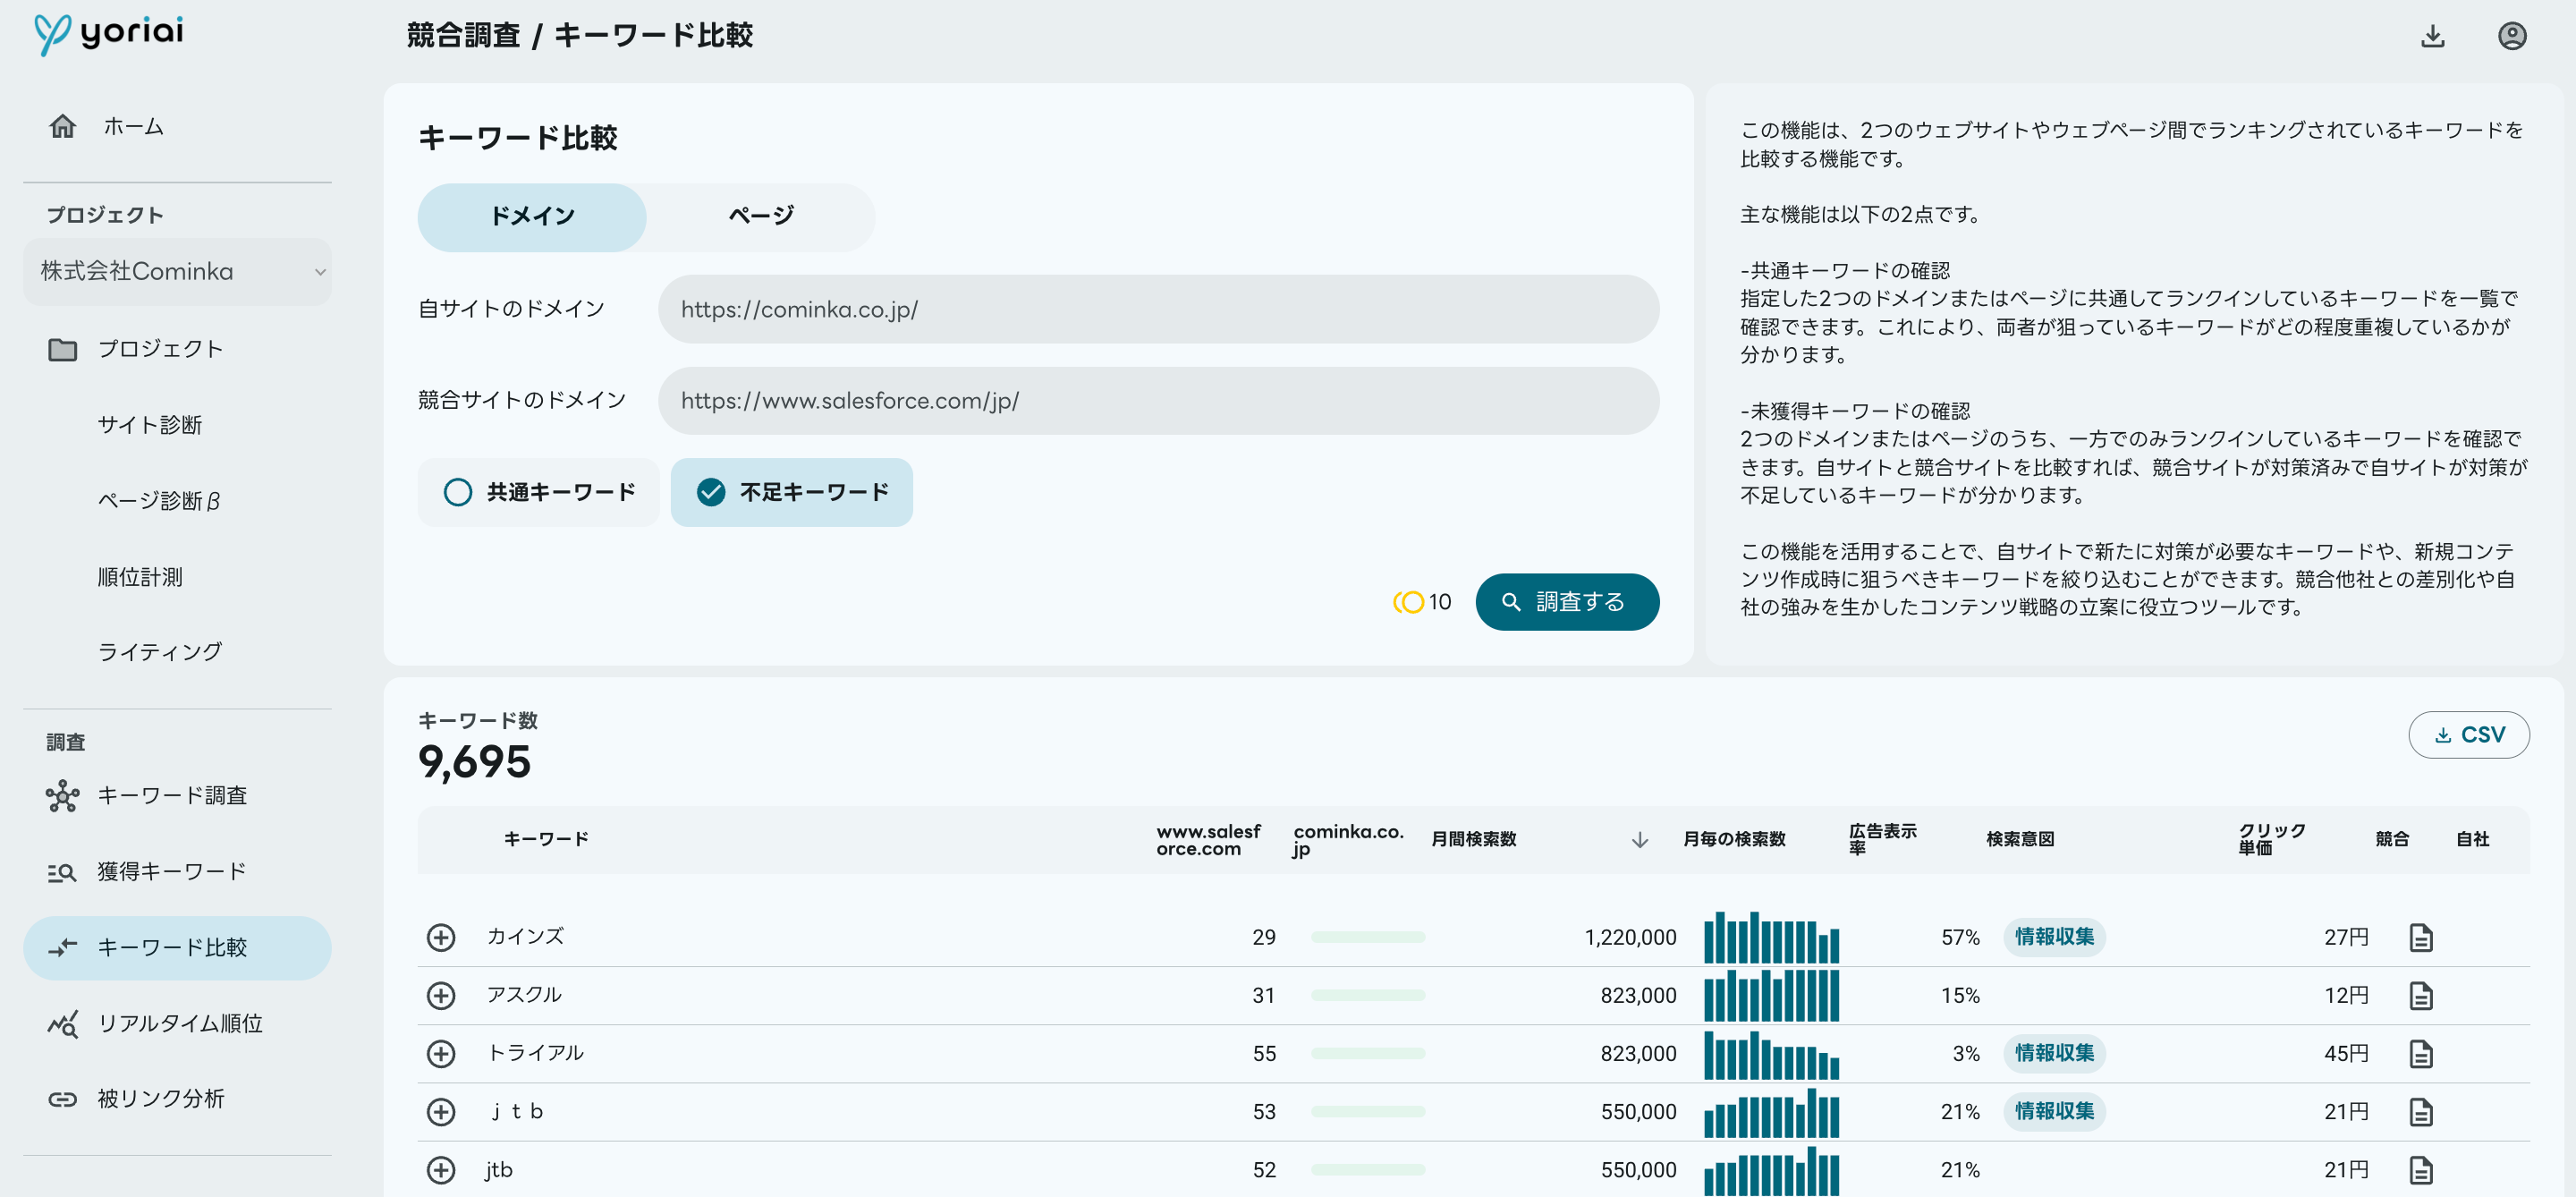2576x1197 pixels.
Task: Expand the jtb row plus button
Action: pyautogui.click(x=441, y=1169)
